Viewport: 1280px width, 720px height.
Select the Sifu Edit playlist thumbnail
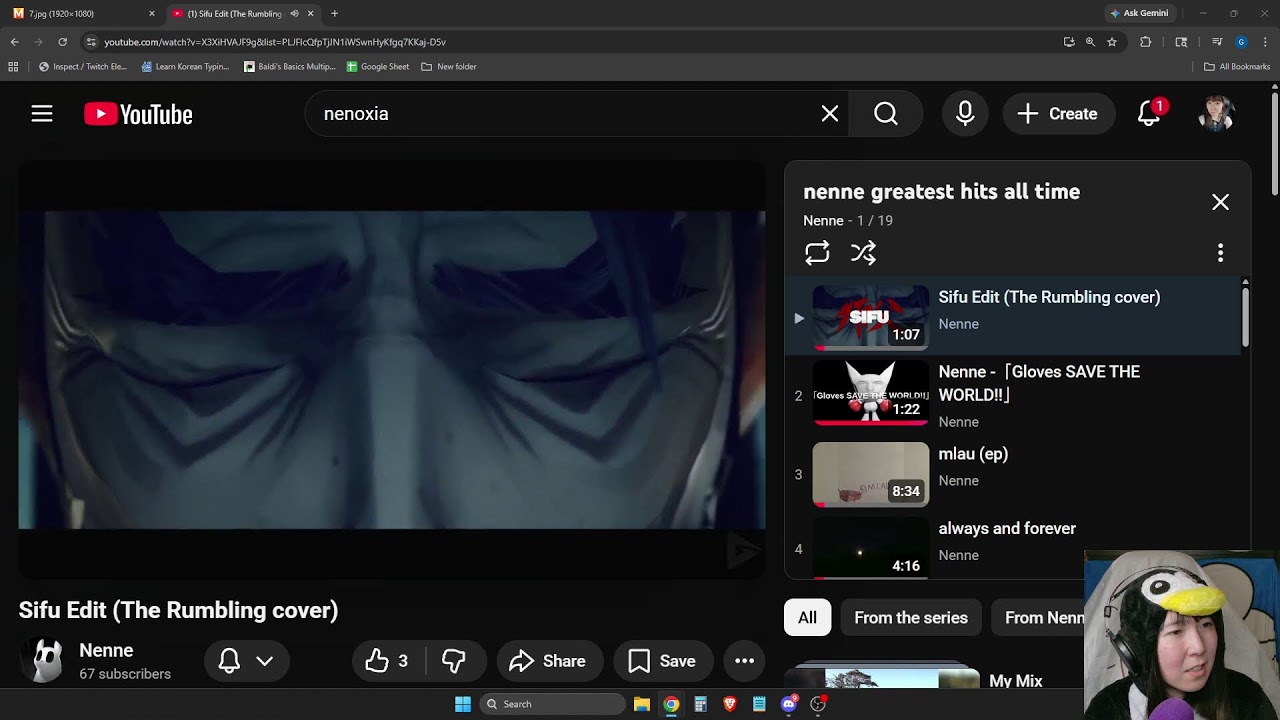click(870, 318)
